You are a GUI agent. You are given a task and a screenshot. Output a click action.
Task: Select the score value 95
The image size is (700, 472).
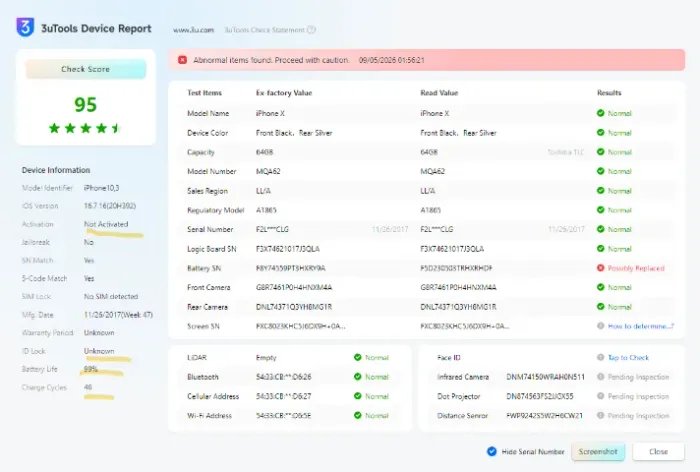[85, 104]
